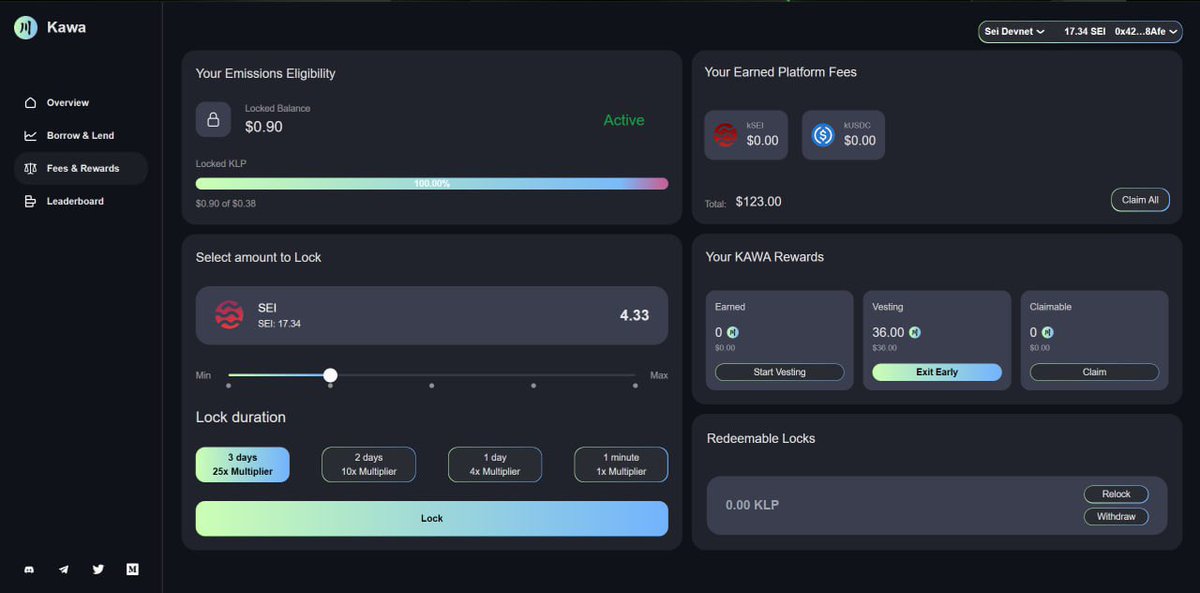Go to the Borrow & Lend page

[x=81, y=136]
